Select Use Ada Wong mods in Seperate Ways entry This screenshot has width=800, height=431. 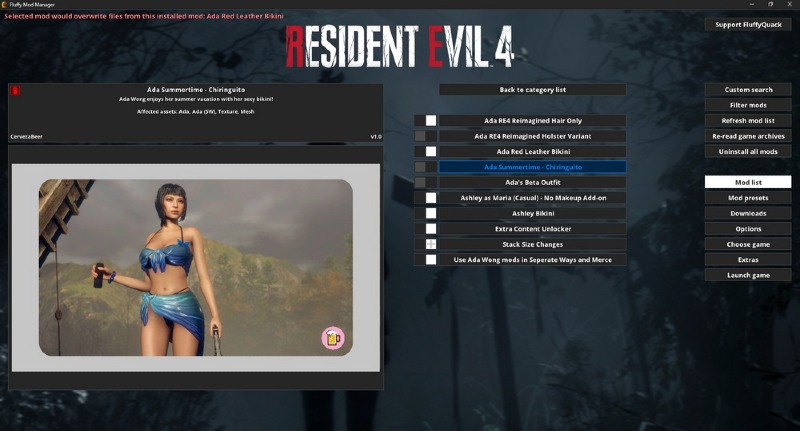coord(533,260)
